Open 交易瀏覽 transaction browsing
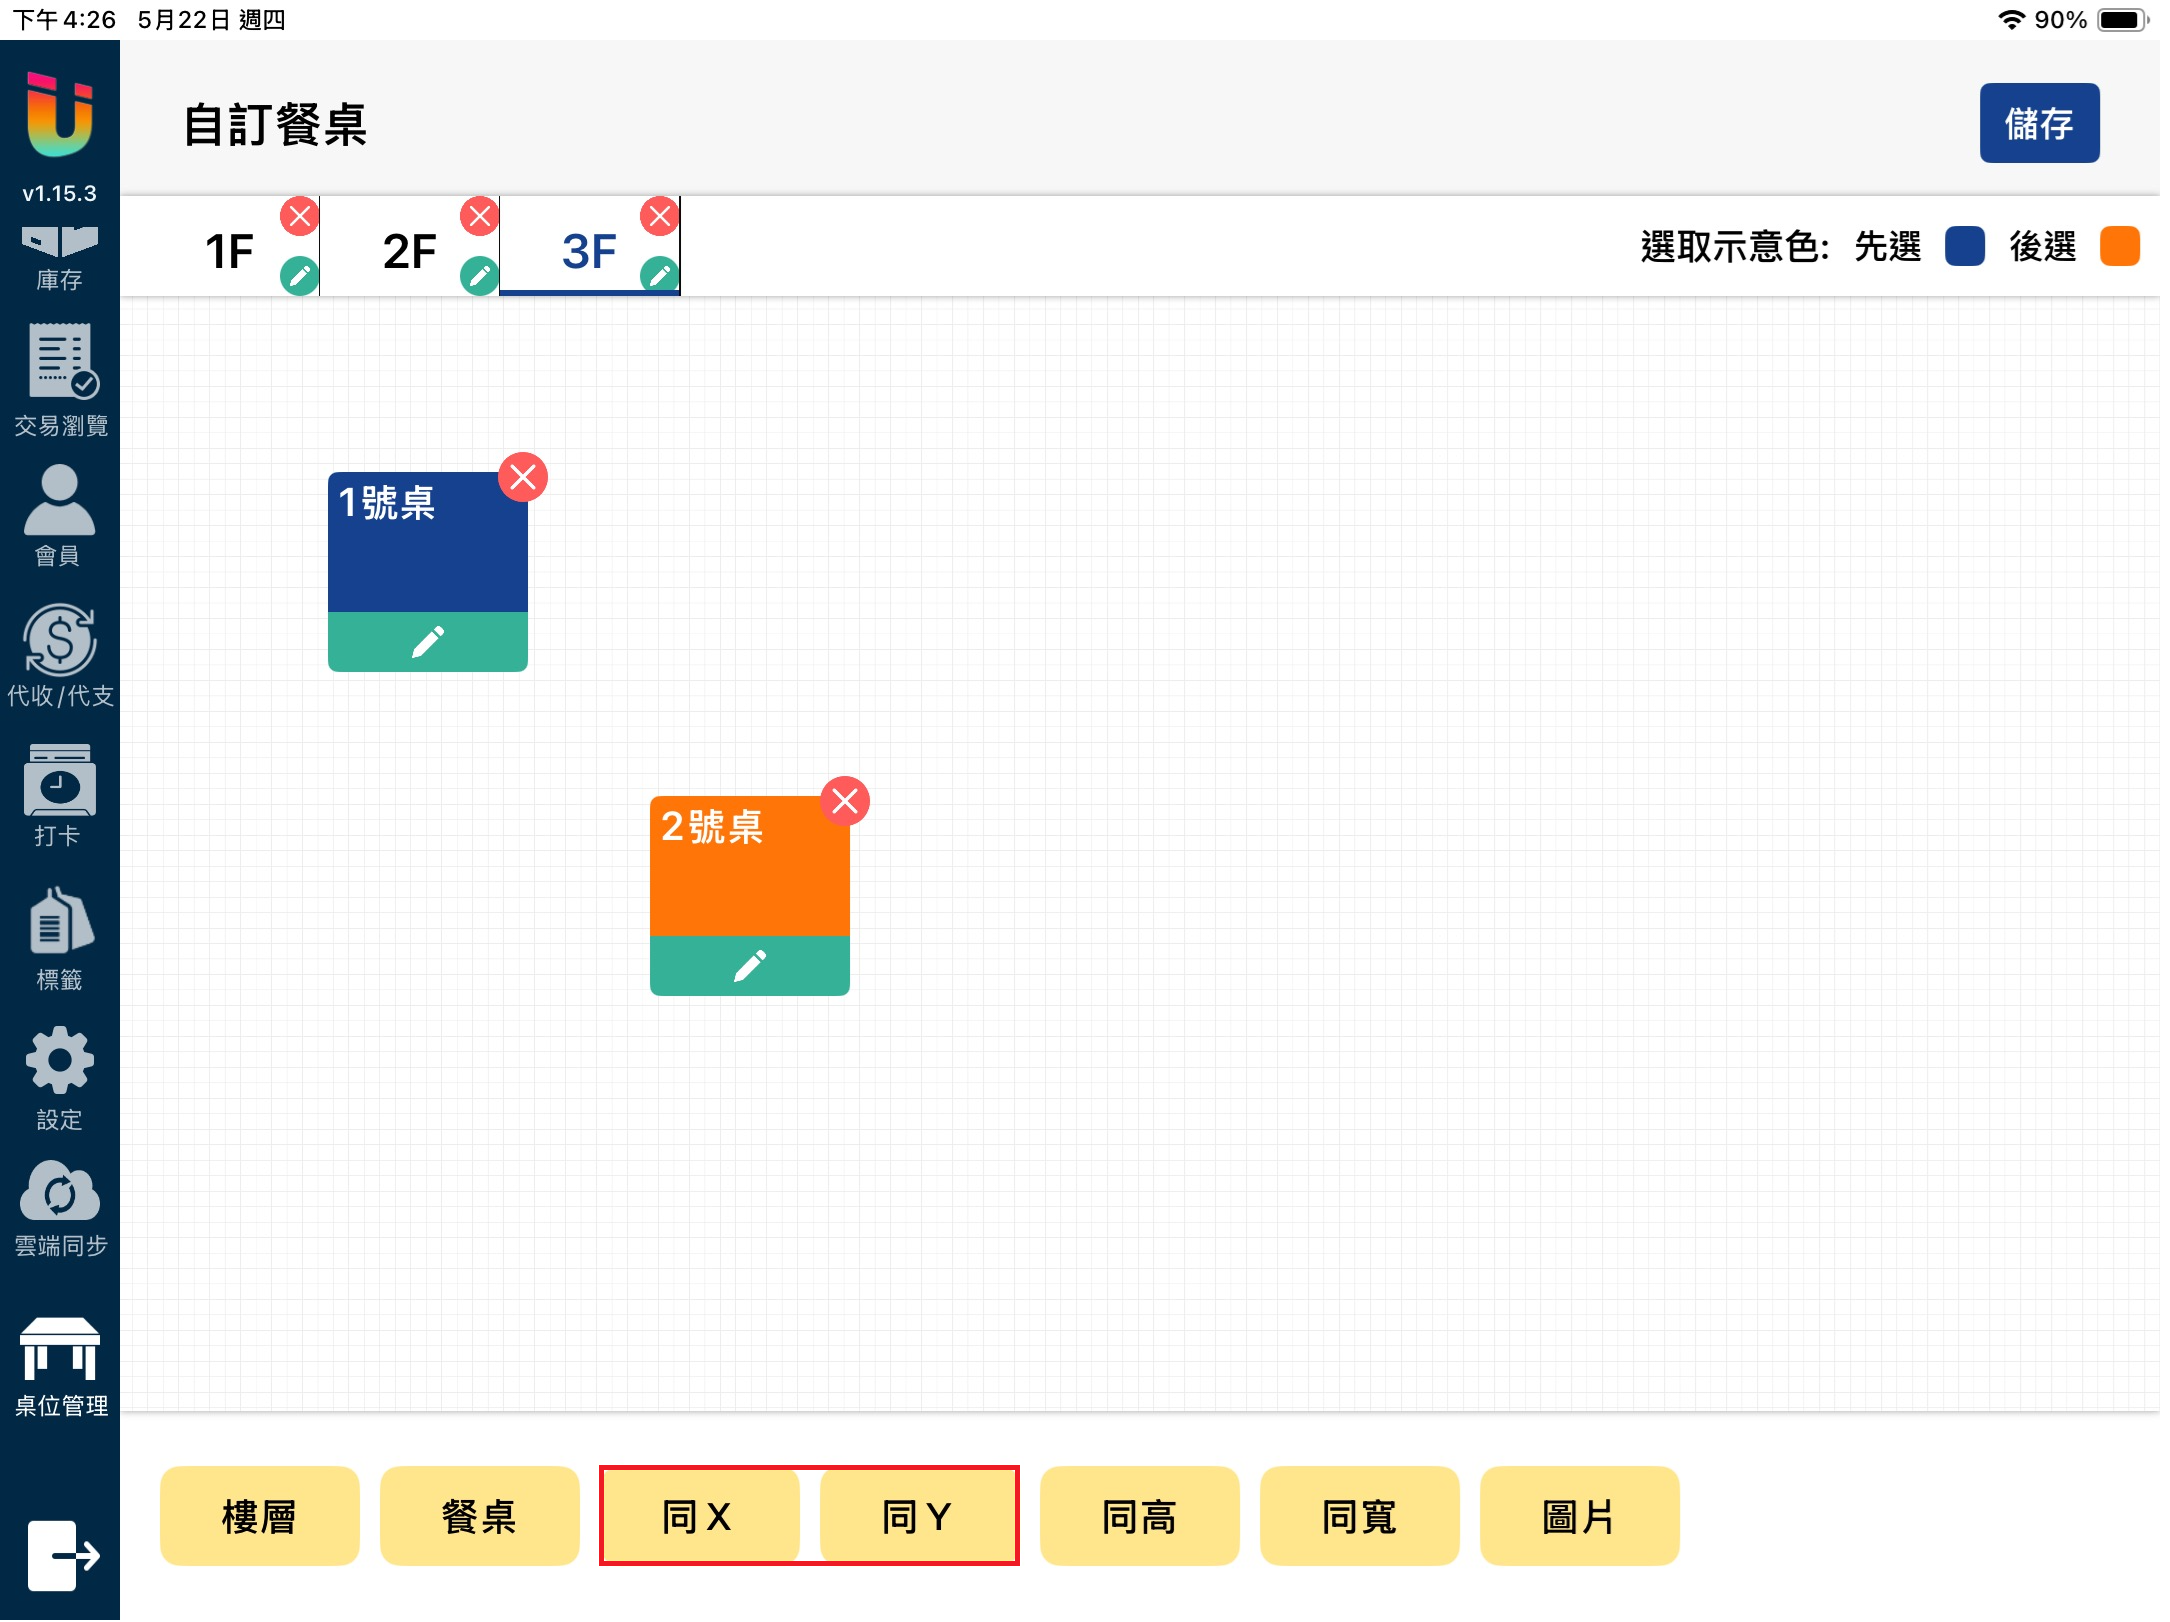The height and width of the screenshot is (1622, 2170). click(60, 380)
